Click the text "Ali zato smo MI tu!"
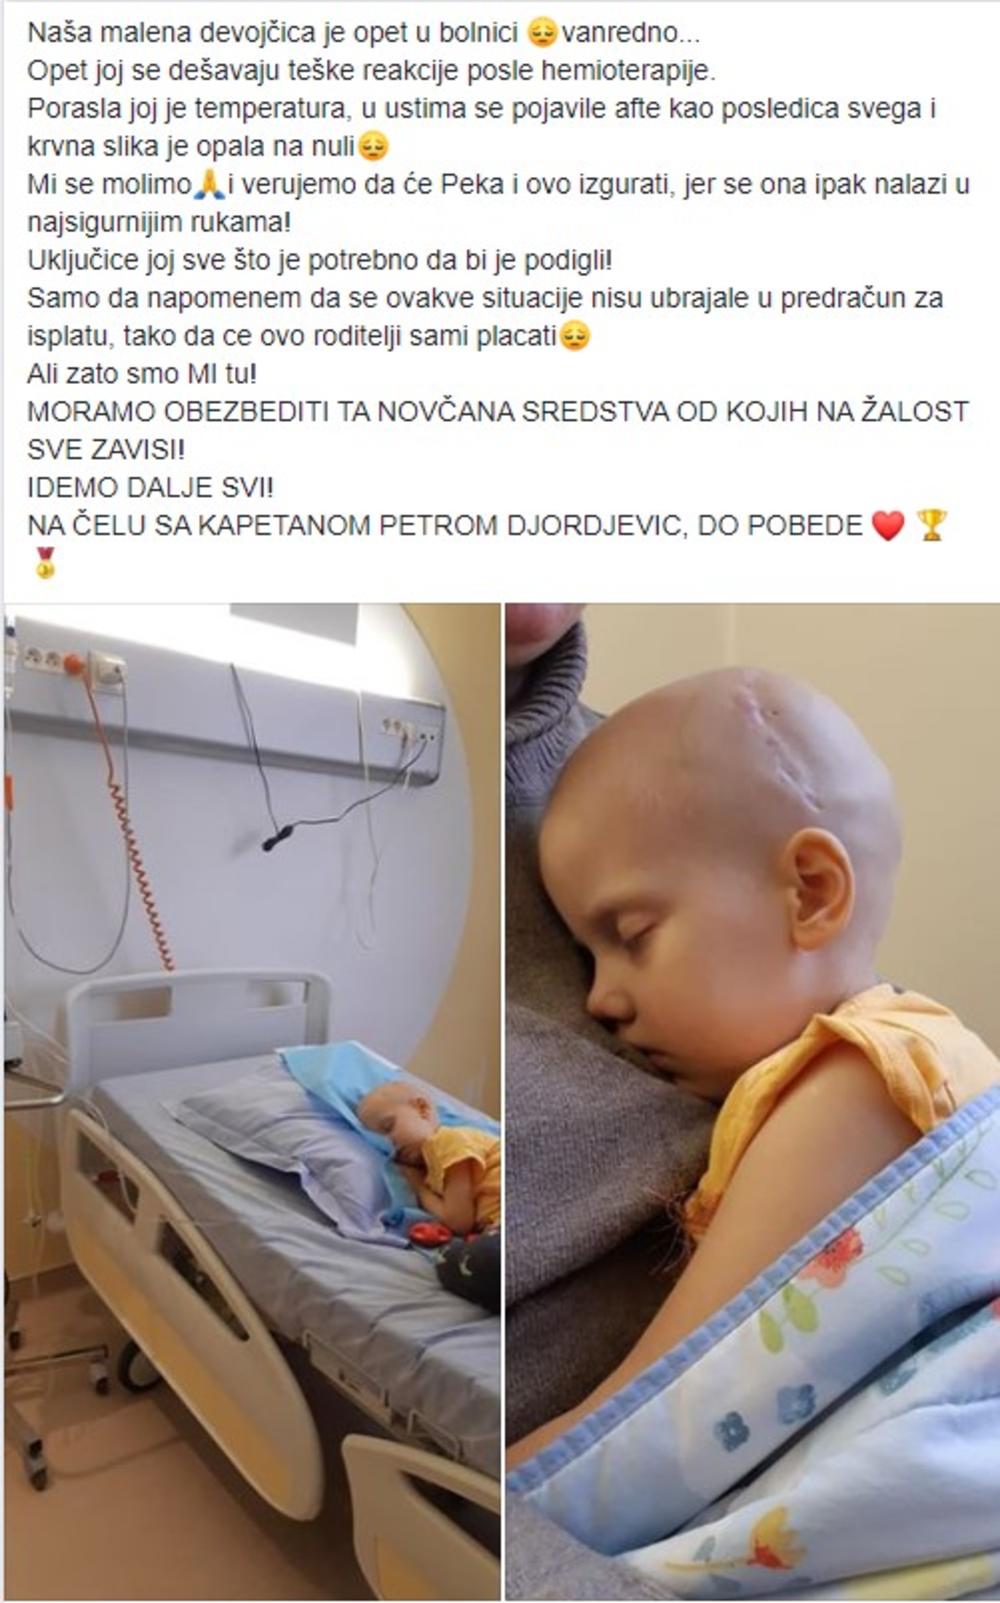 [142, 375]
